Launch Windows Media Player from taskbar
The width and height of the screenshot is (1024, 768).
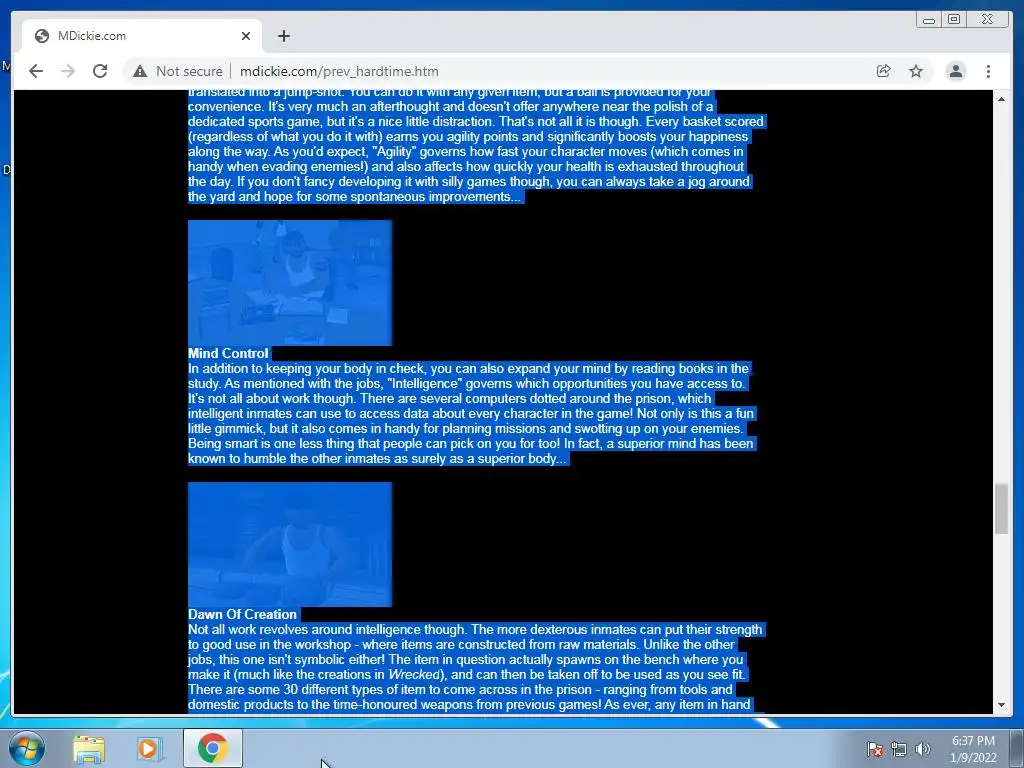[149, 749]
